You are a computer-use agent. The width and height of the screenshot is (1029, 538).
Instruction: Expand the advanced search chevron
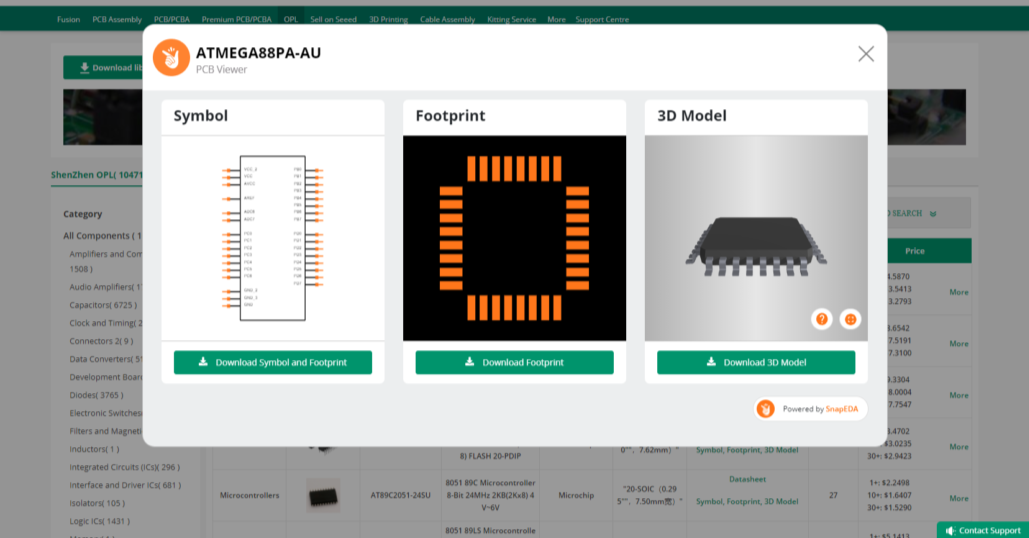(x=932, y=213)
